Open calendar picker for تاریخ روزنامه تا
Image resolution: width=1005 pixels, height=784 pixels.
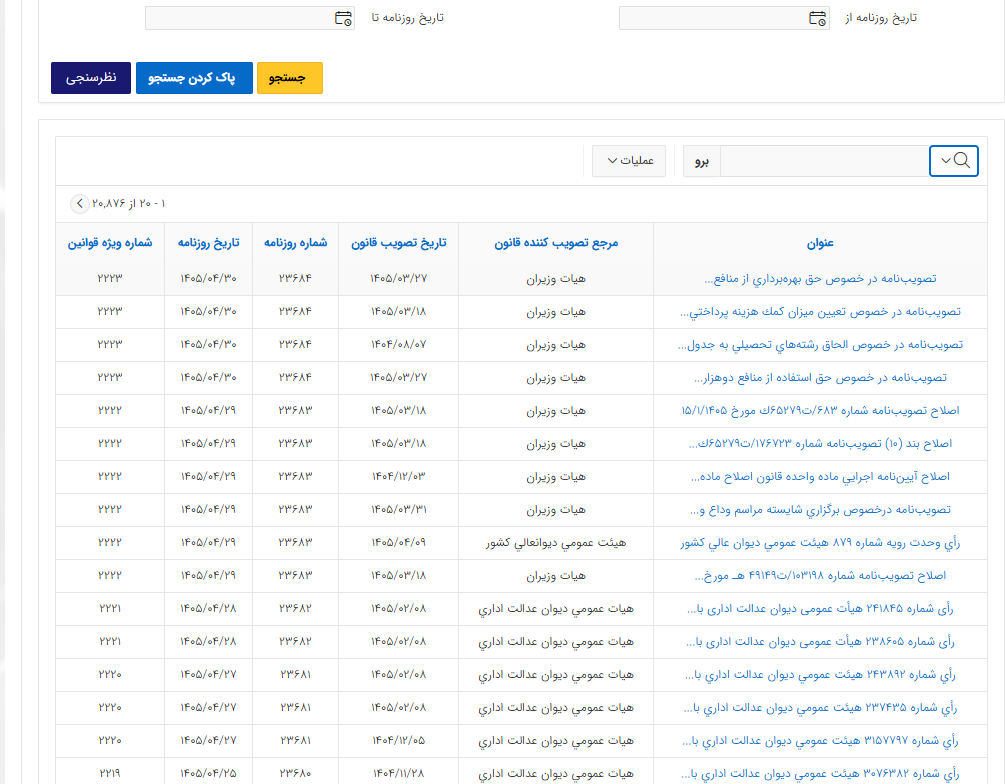click(344, 18)
